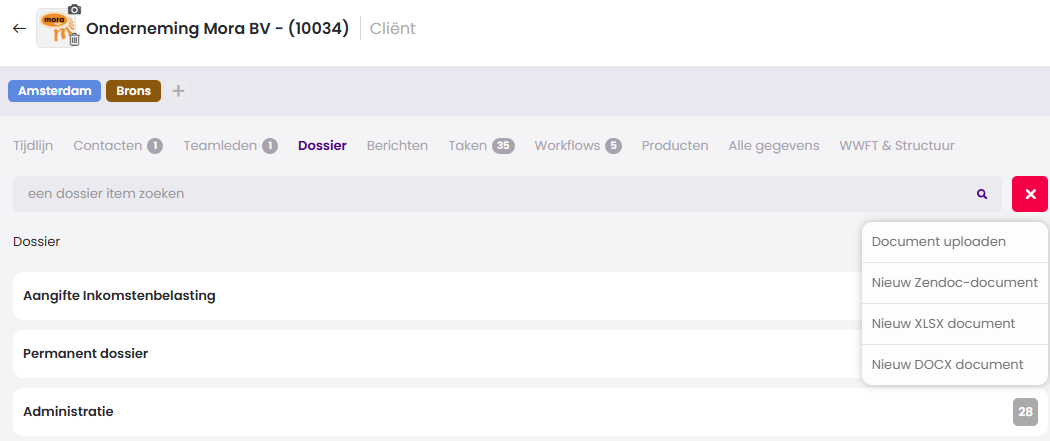Open the Contacten tab
The width and height of the screenshot is (1050, 441).
coord(108,146)
